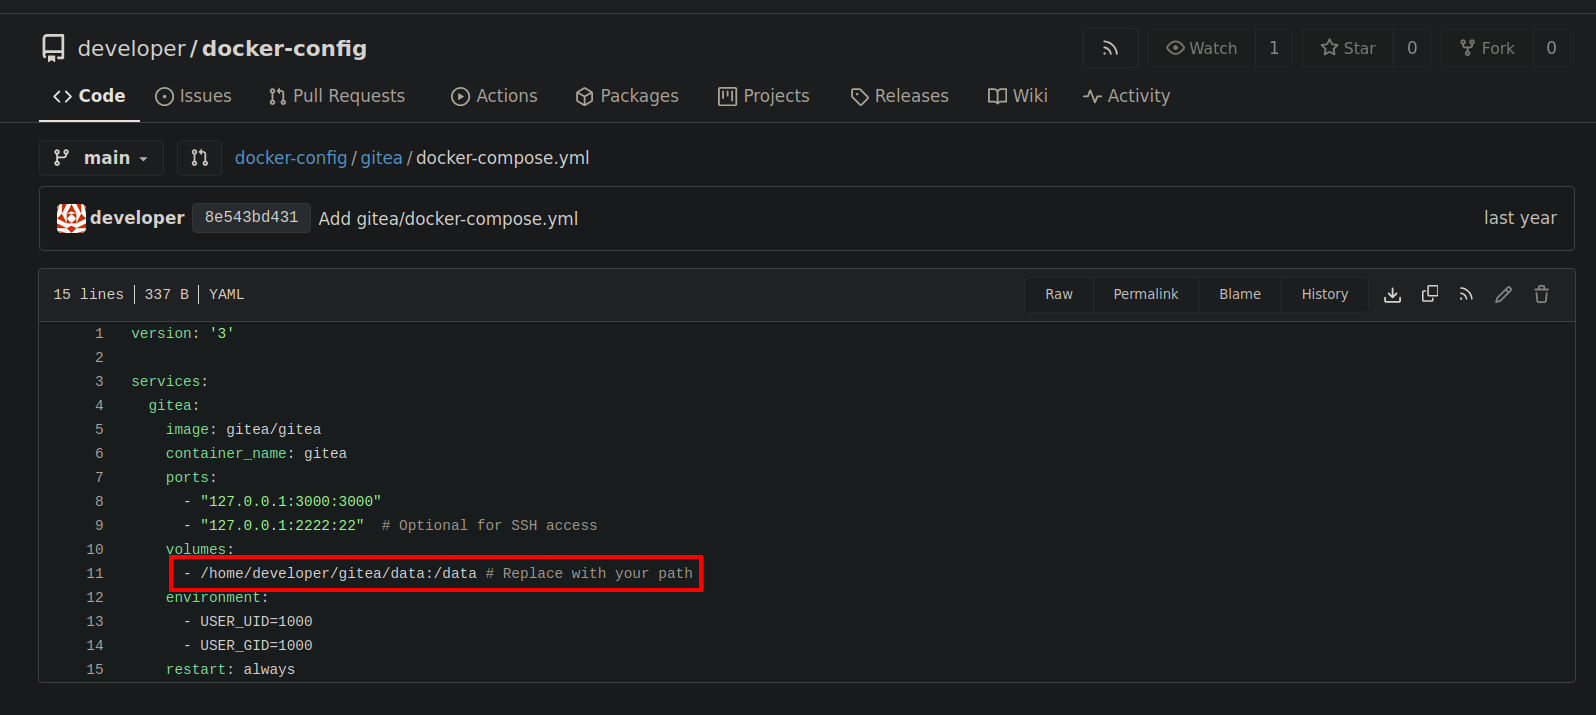
Task: Open developer avatar in commit row
Action: coord(71,218)
